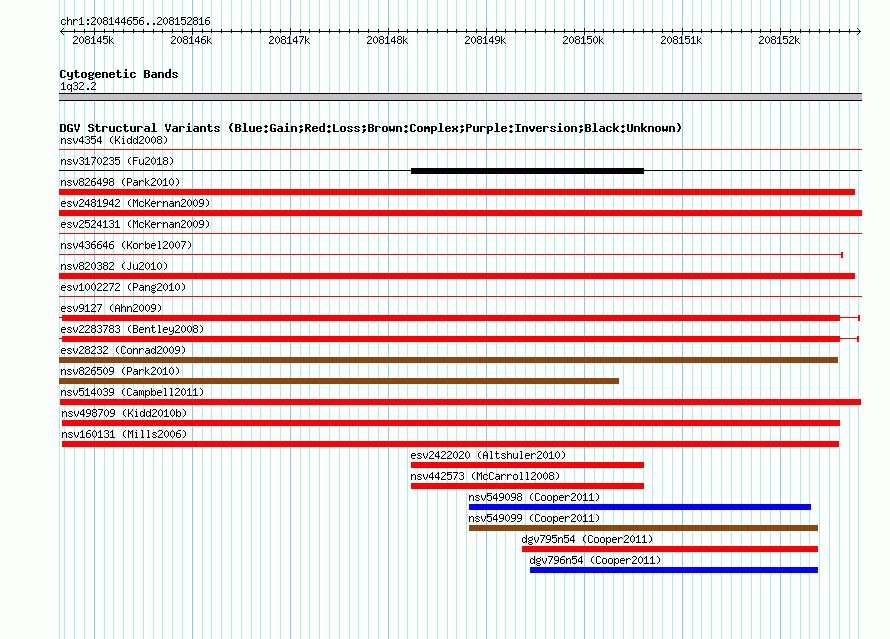Click the 208146k ruler position
Viewport: 890px width, 639px height.
coord(191,40)
